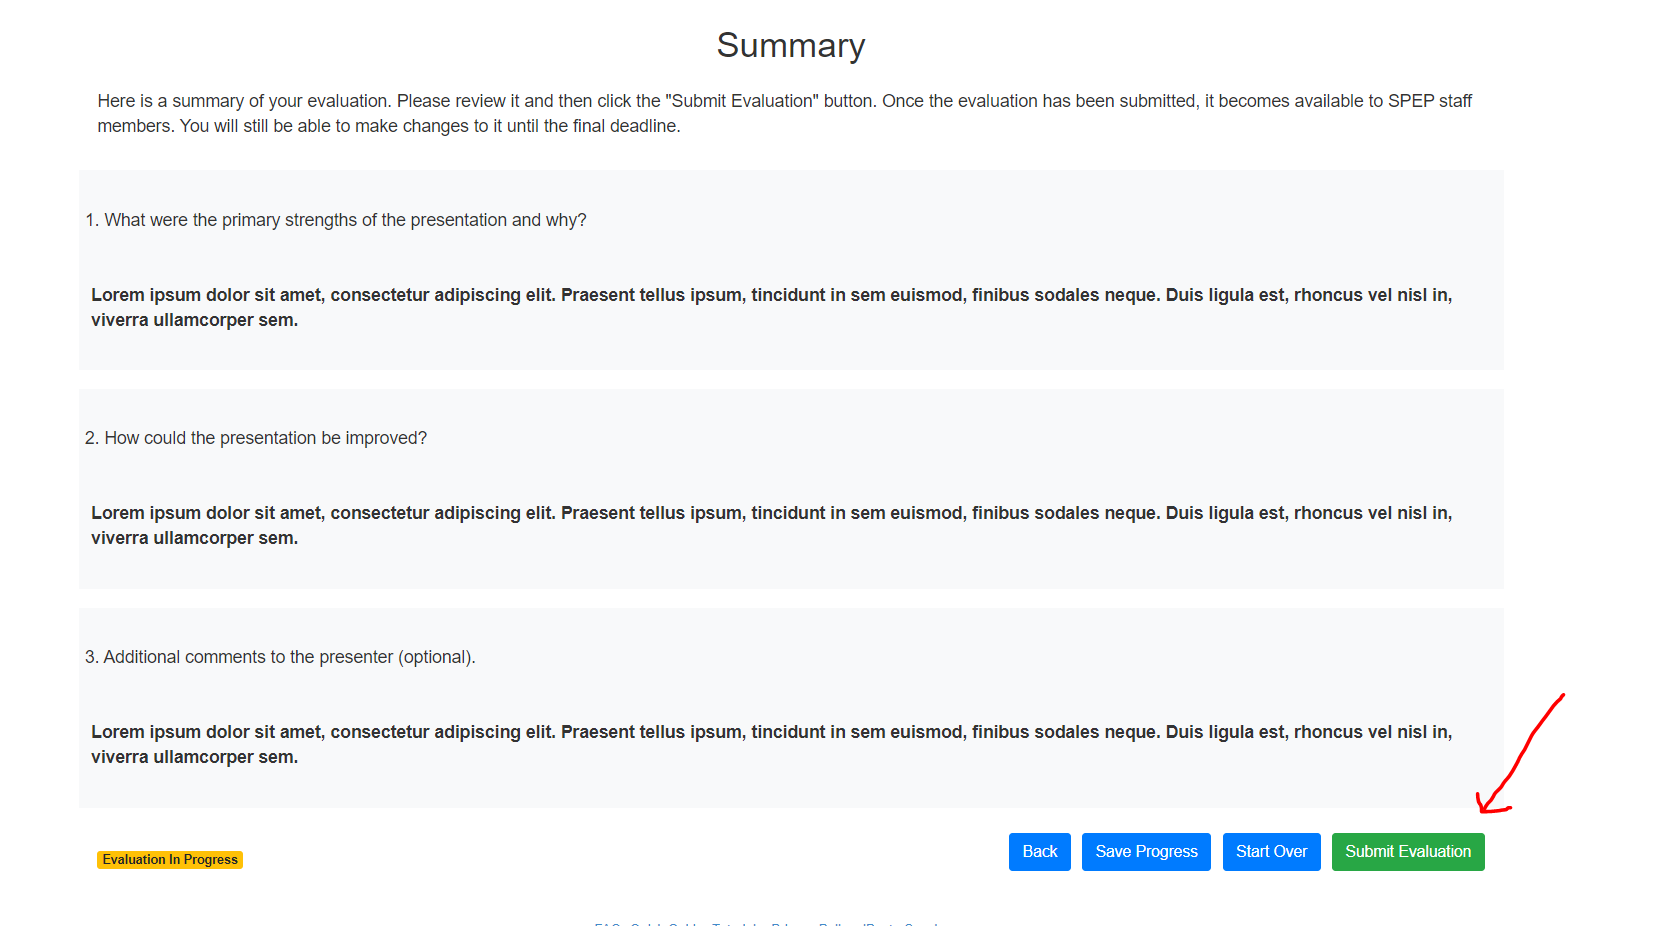Screen dimensions: 1679x926
Task: Restart with the Start Over button
Action: pyautogui.click(x=1271, y=851)
